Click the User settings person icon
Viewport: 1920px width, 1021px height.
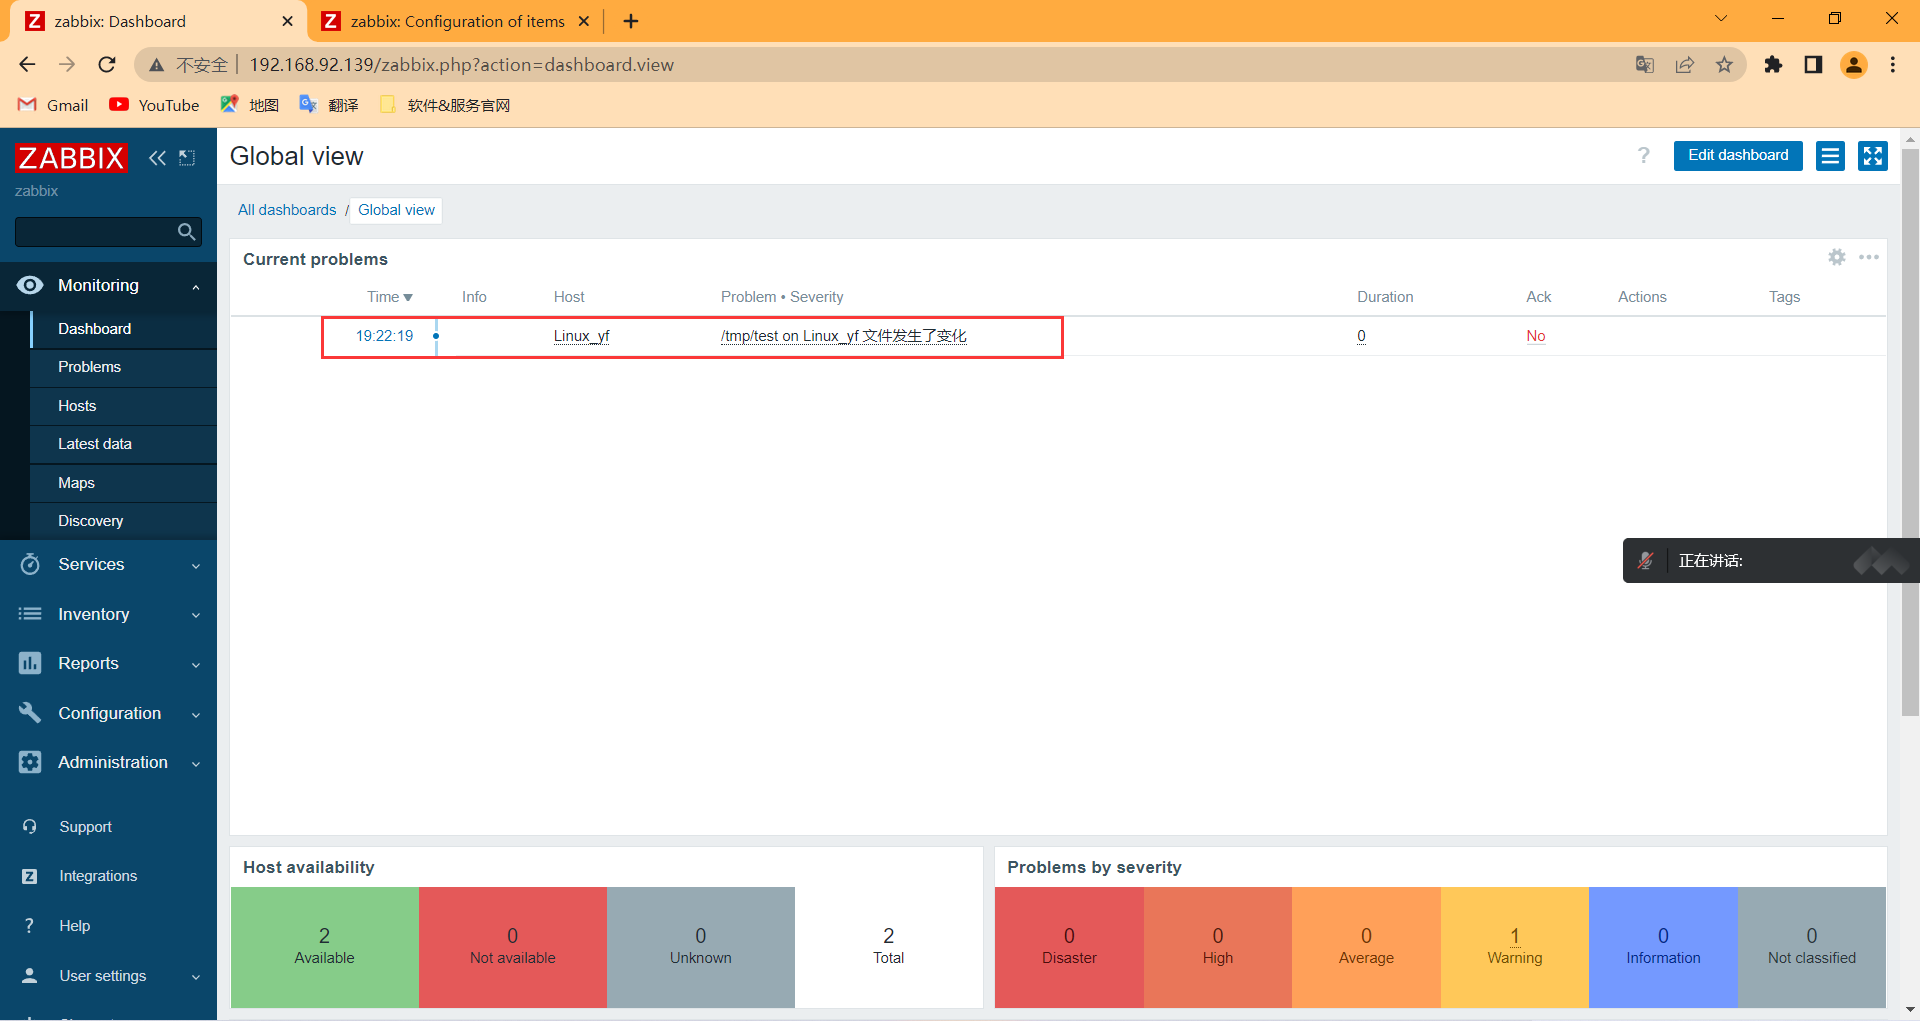tap(30, 976)
